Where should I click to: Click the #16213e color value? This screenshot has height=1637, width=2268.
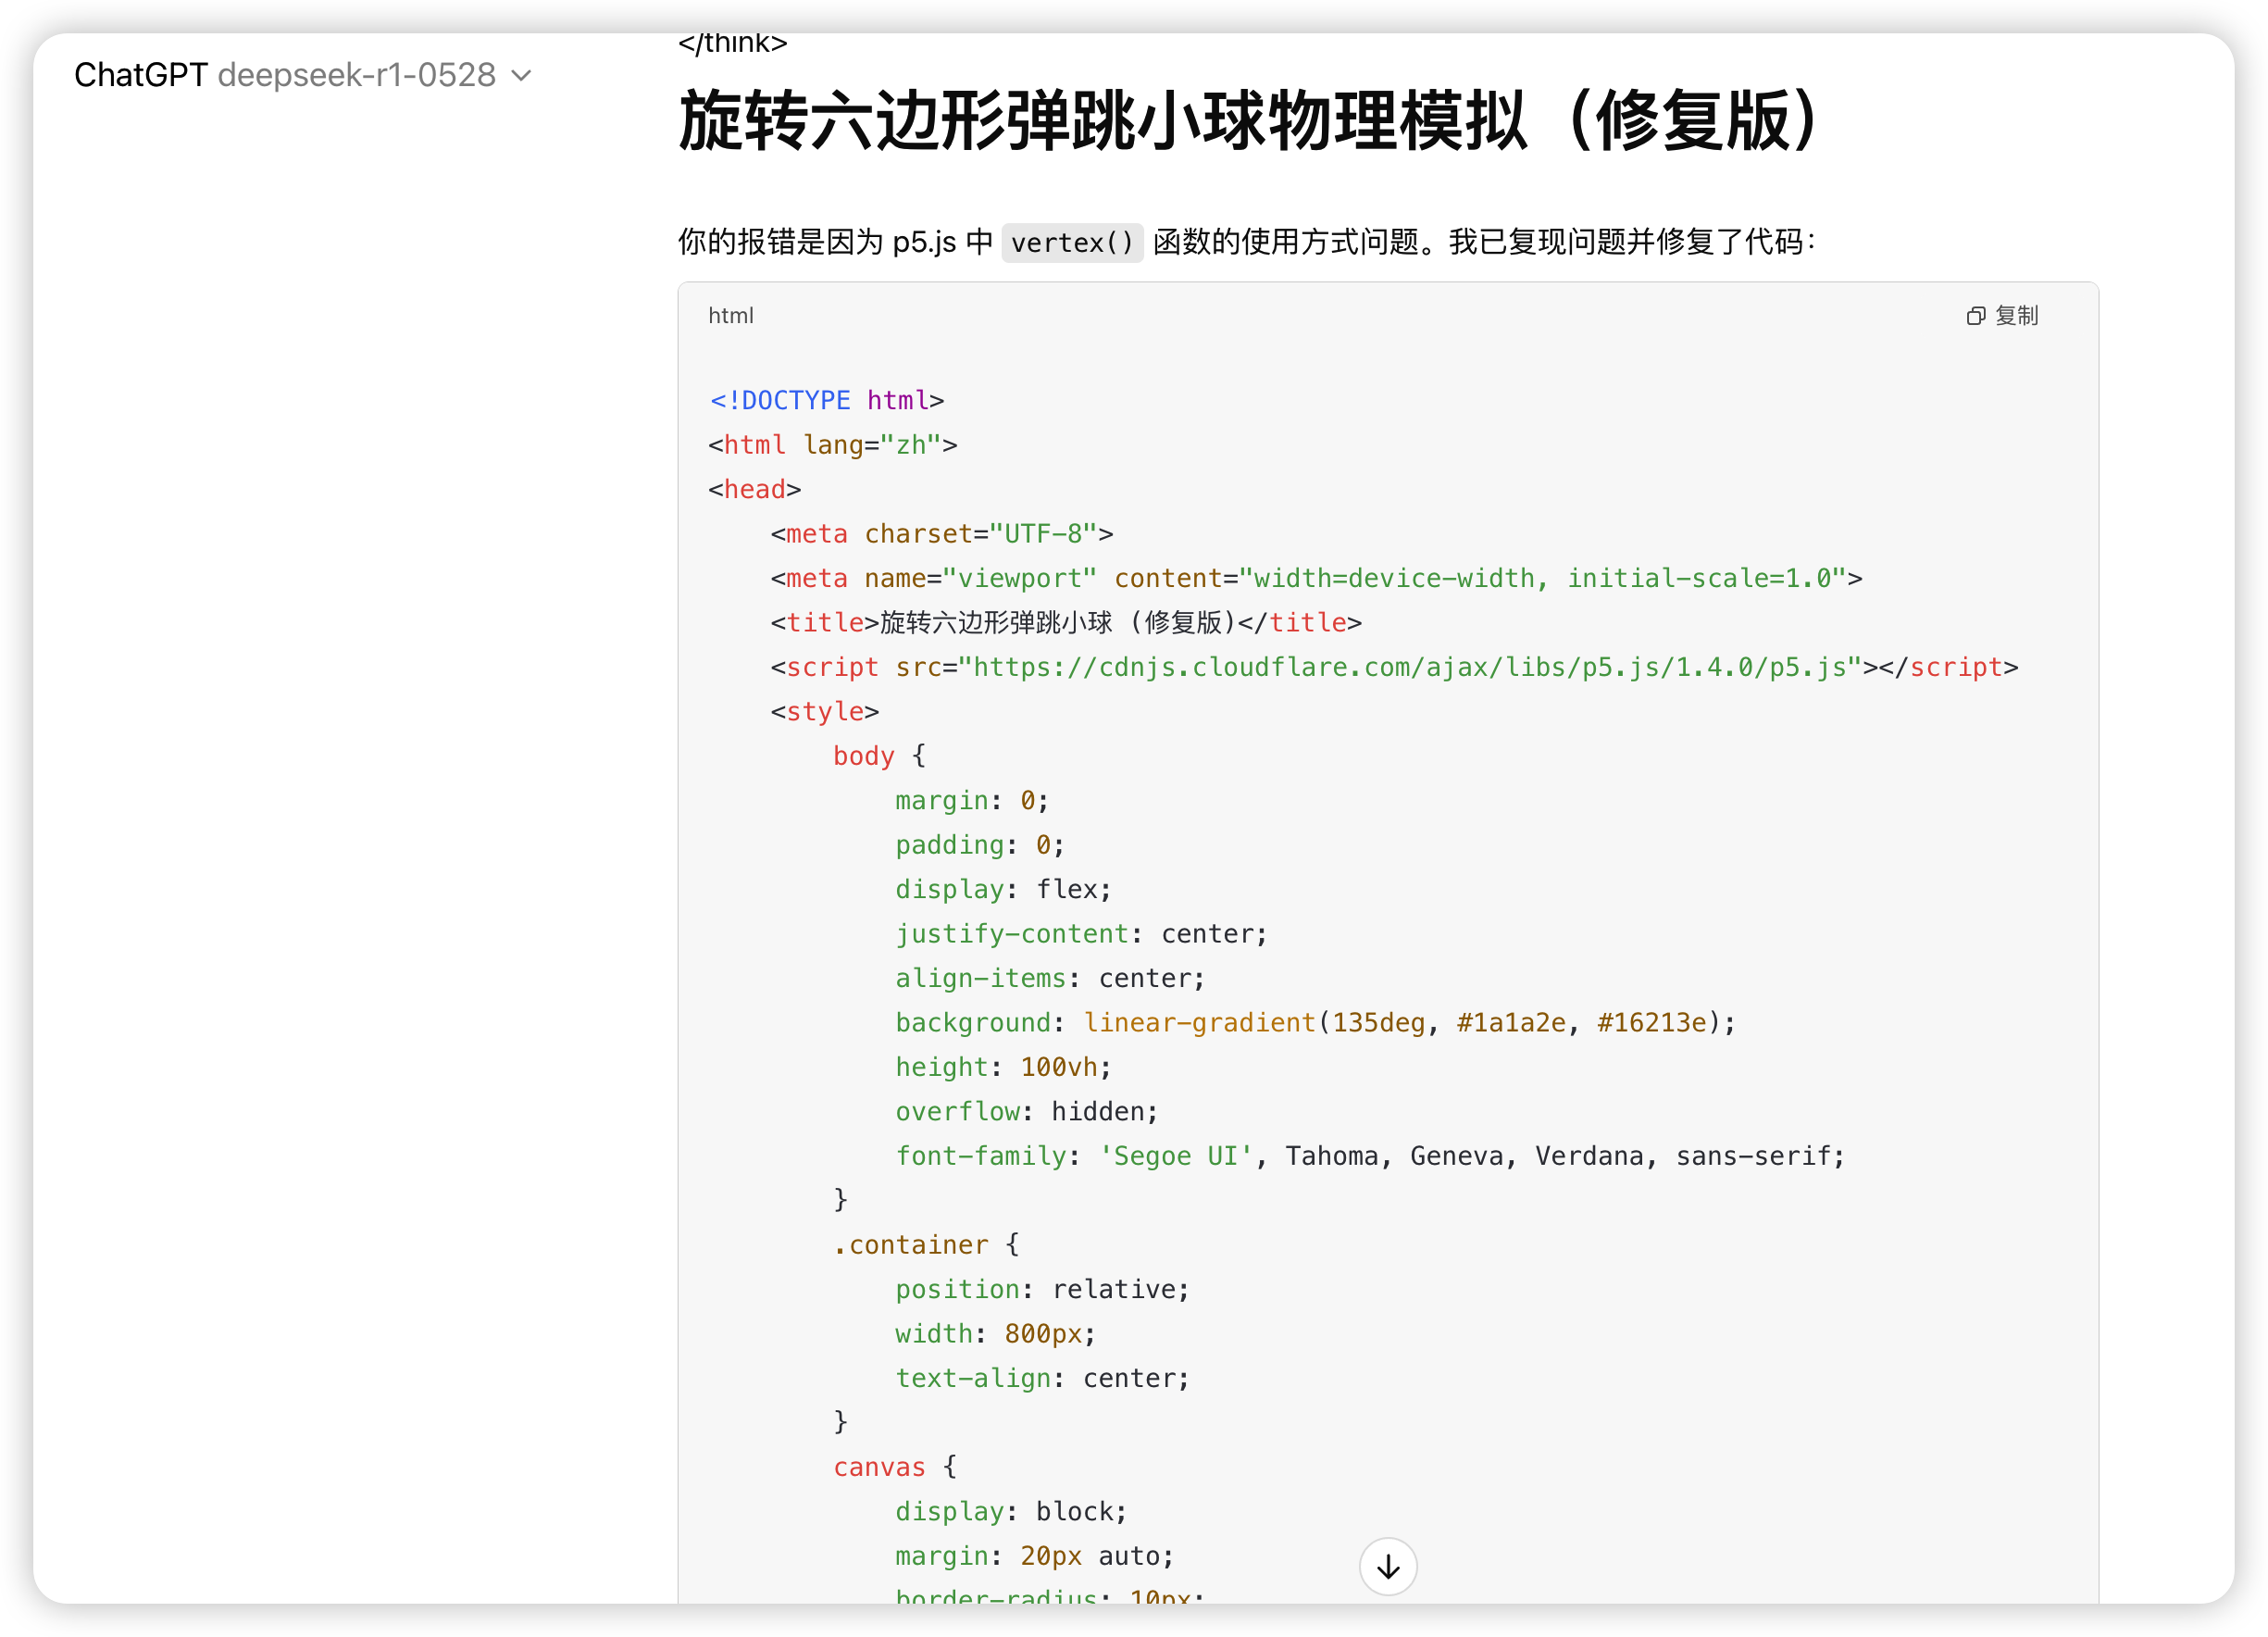[1651, 1022]
